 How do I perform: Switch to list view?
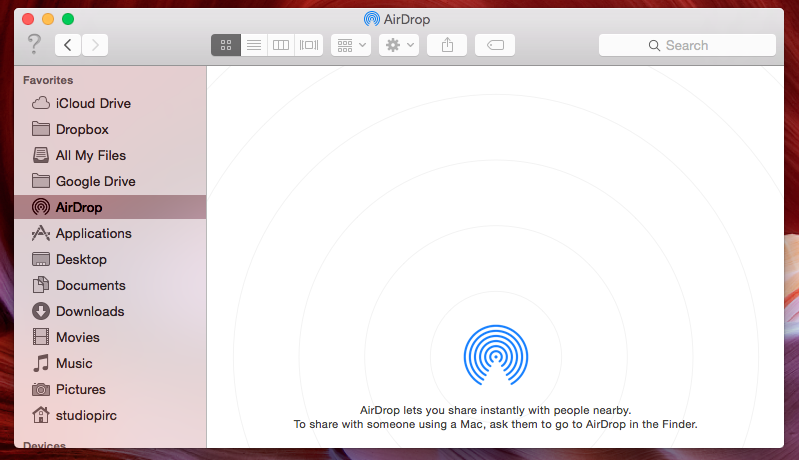[254, 45]
